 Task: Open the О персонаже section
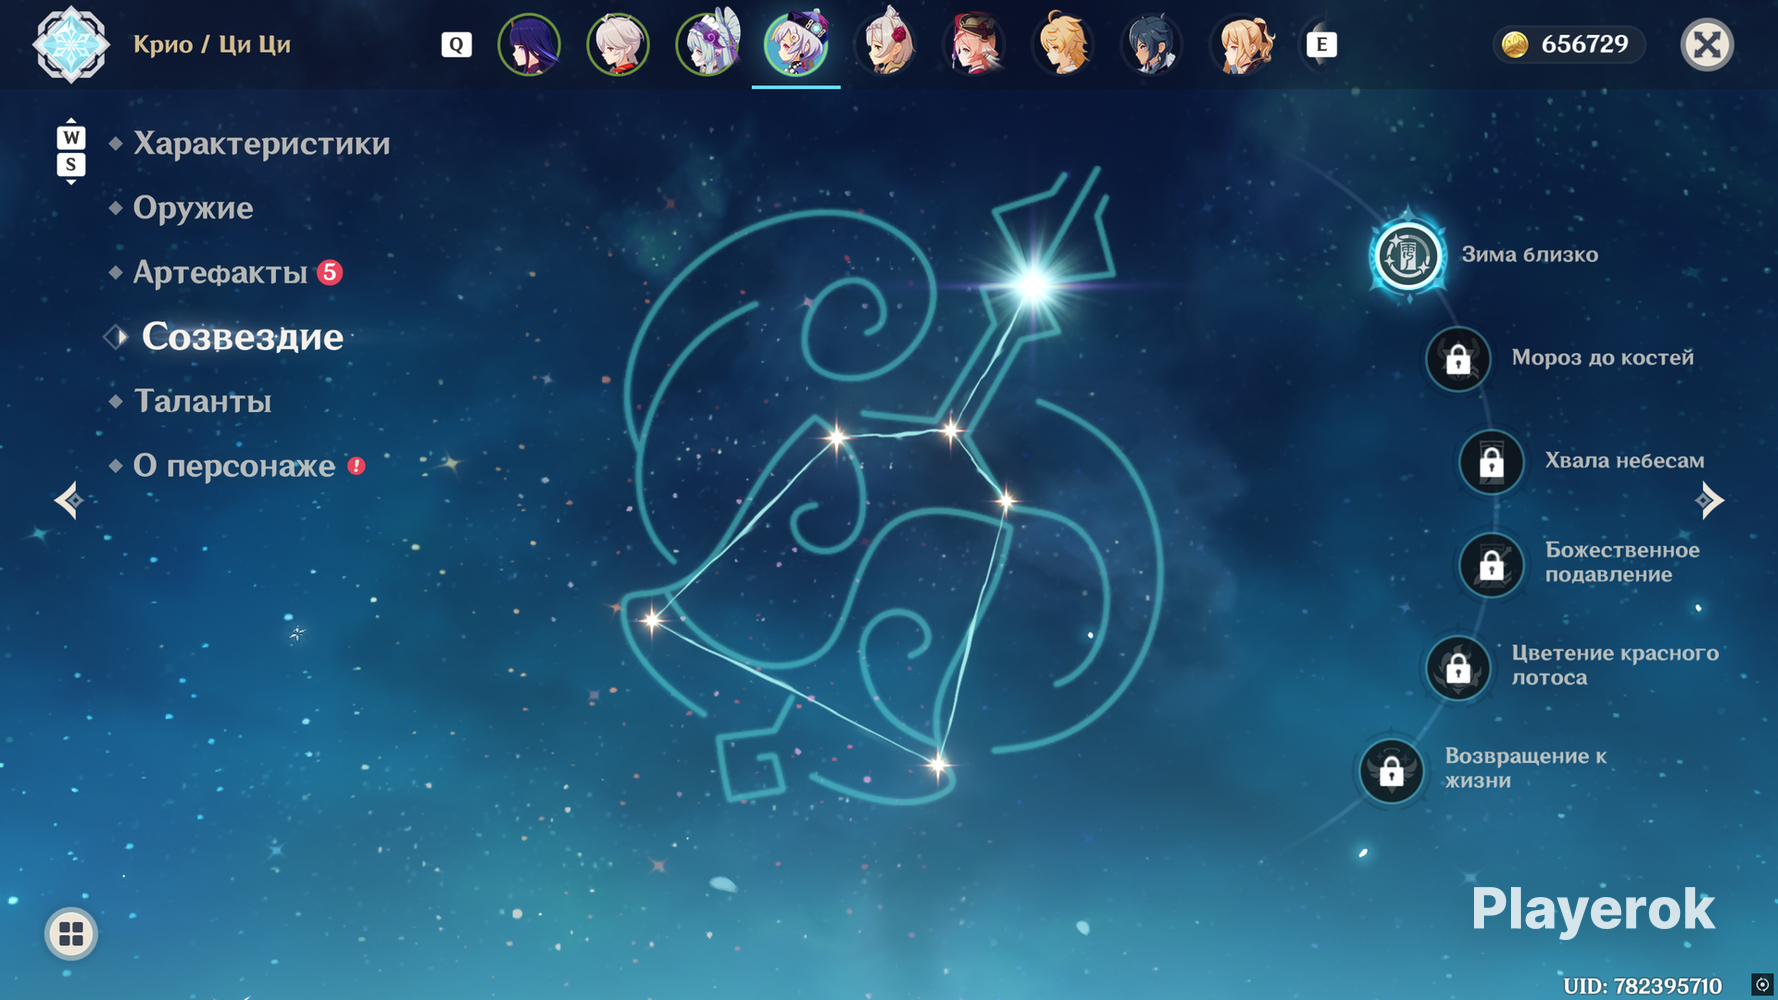(234, 466)
